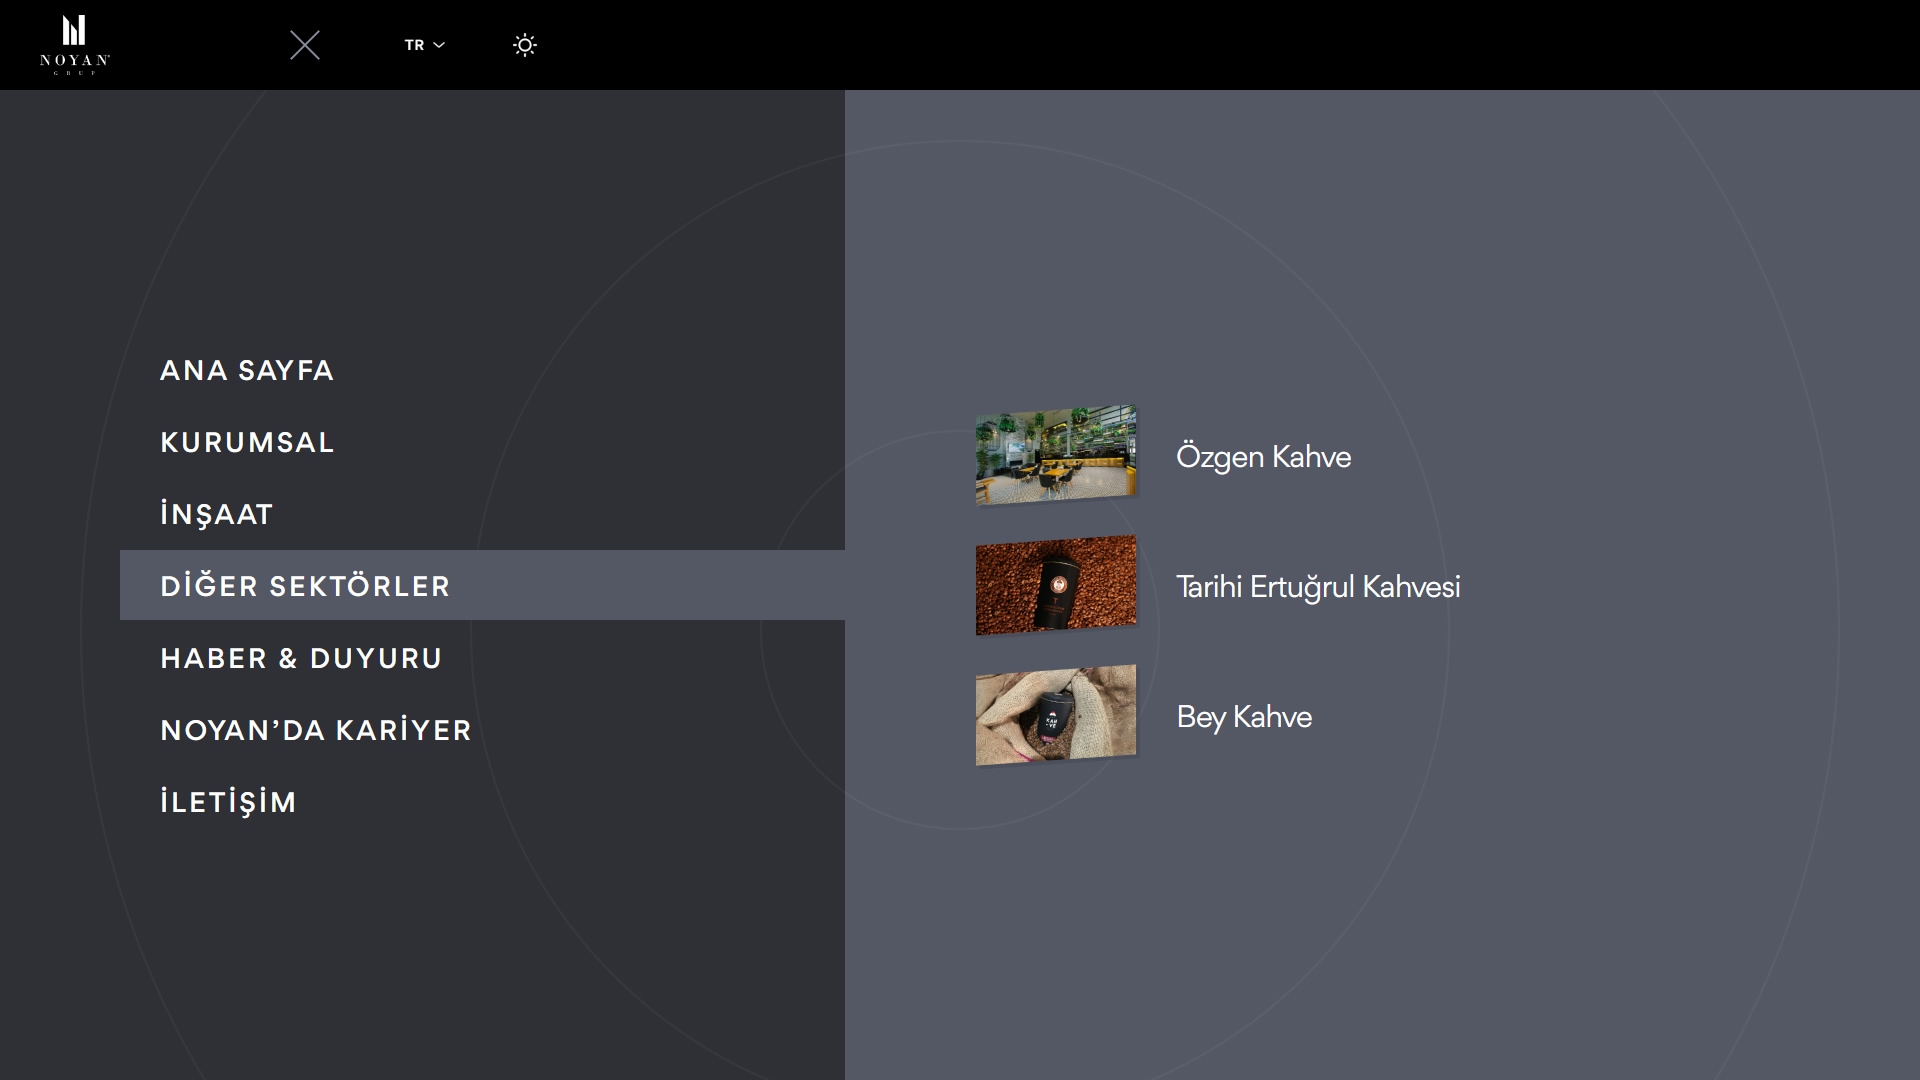Open HABER & DUYURU
This screenshot has height=1080, width=1920.
(301, 658)
